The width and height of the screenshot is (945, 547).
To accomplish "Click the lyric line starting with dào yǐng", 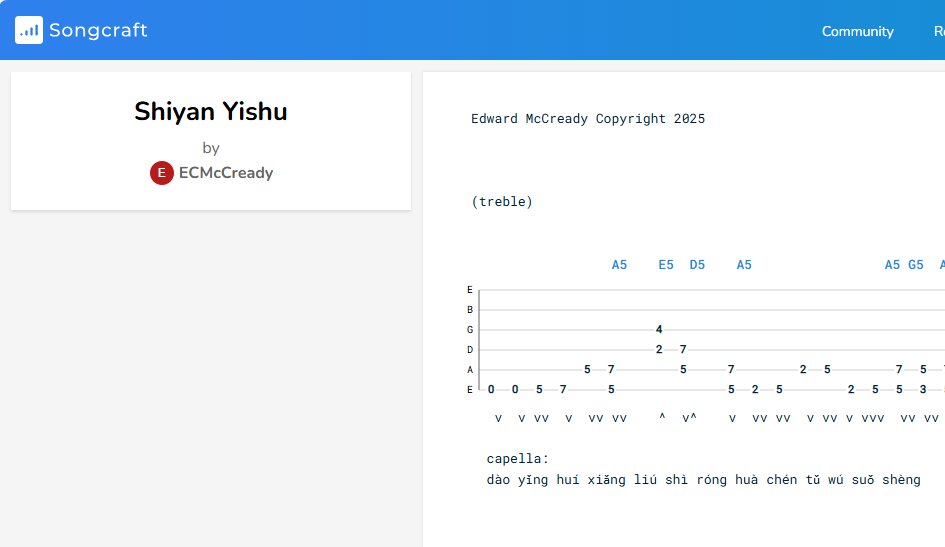I will [703, 480].
